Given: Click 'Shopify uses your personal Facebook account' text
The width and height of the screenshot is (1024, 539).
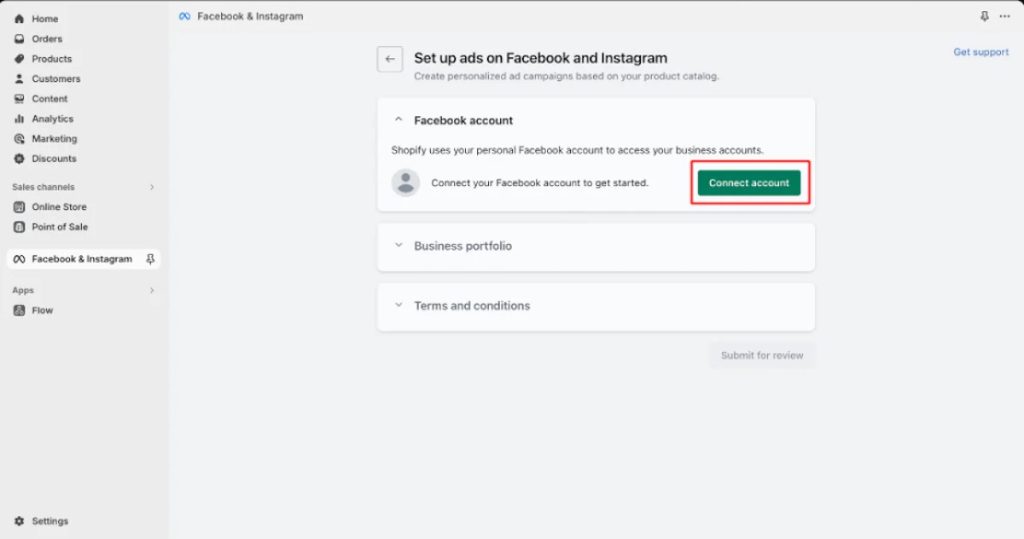Looking at the screenshot, I should tap(577, 150).
